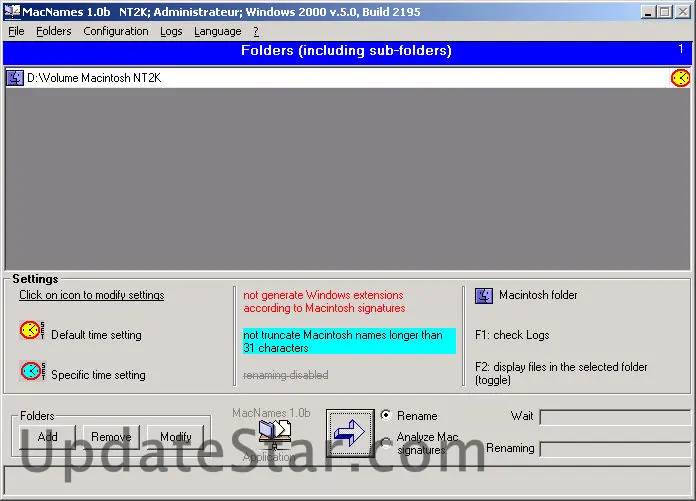Select the D:\Volume Macintosh NT2K folder row
The height and width of the screenshot is (501, 696).
coord(348,78)
